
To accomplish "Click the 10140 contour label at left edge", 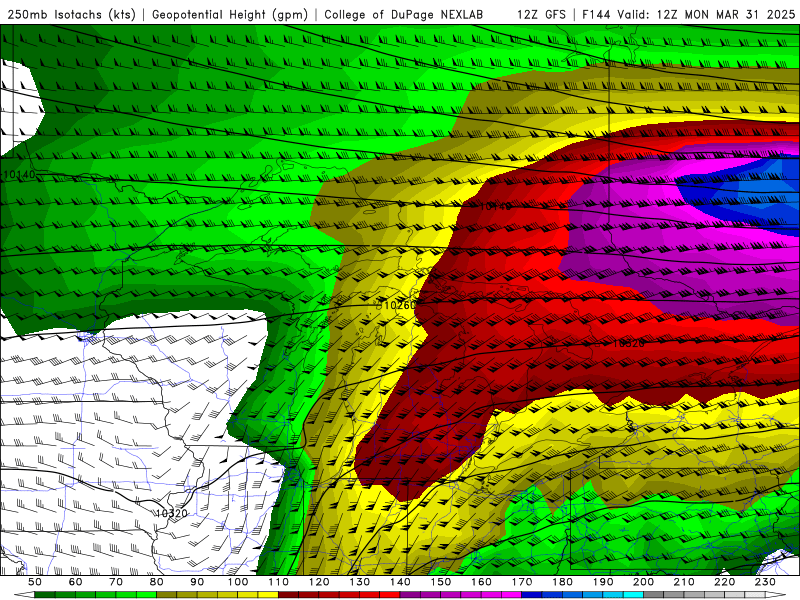I will pos(19,175).
